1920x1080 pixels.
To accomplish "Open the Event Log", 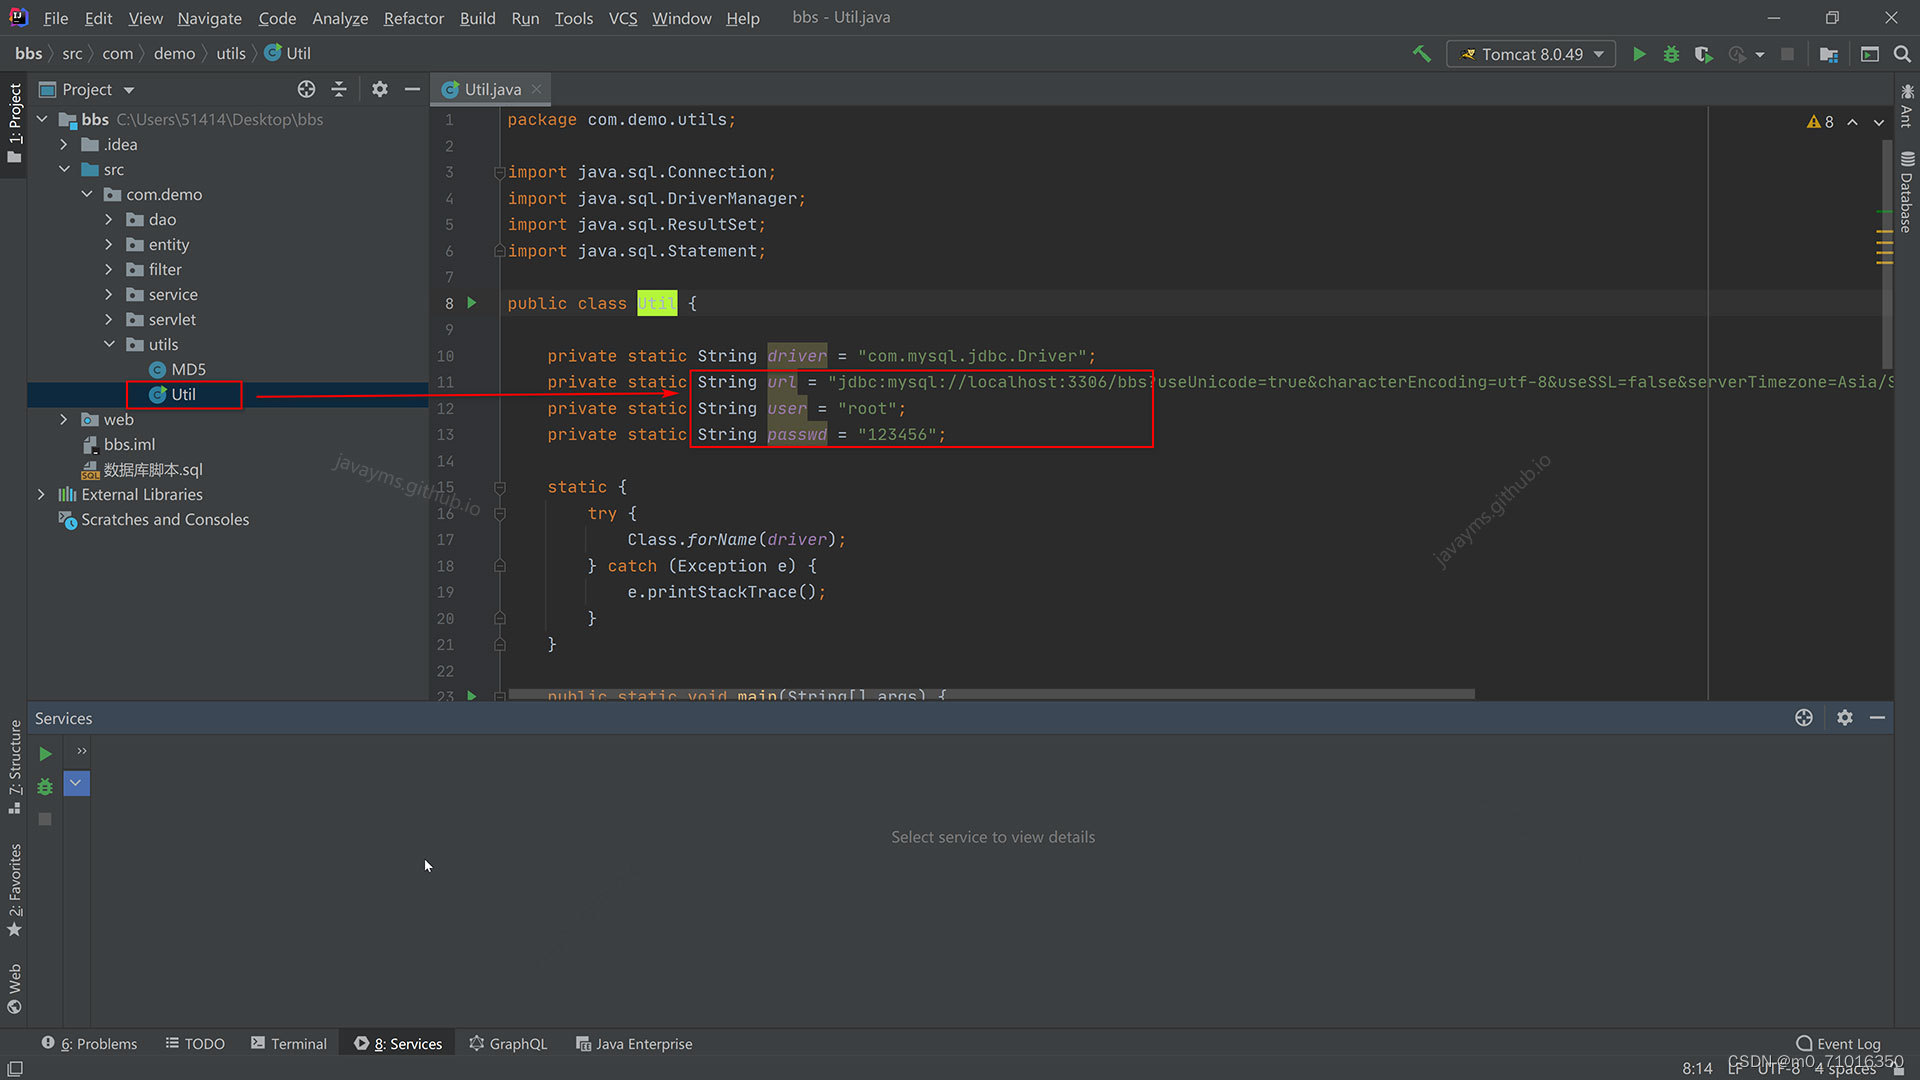I will click(1838, 1043).
